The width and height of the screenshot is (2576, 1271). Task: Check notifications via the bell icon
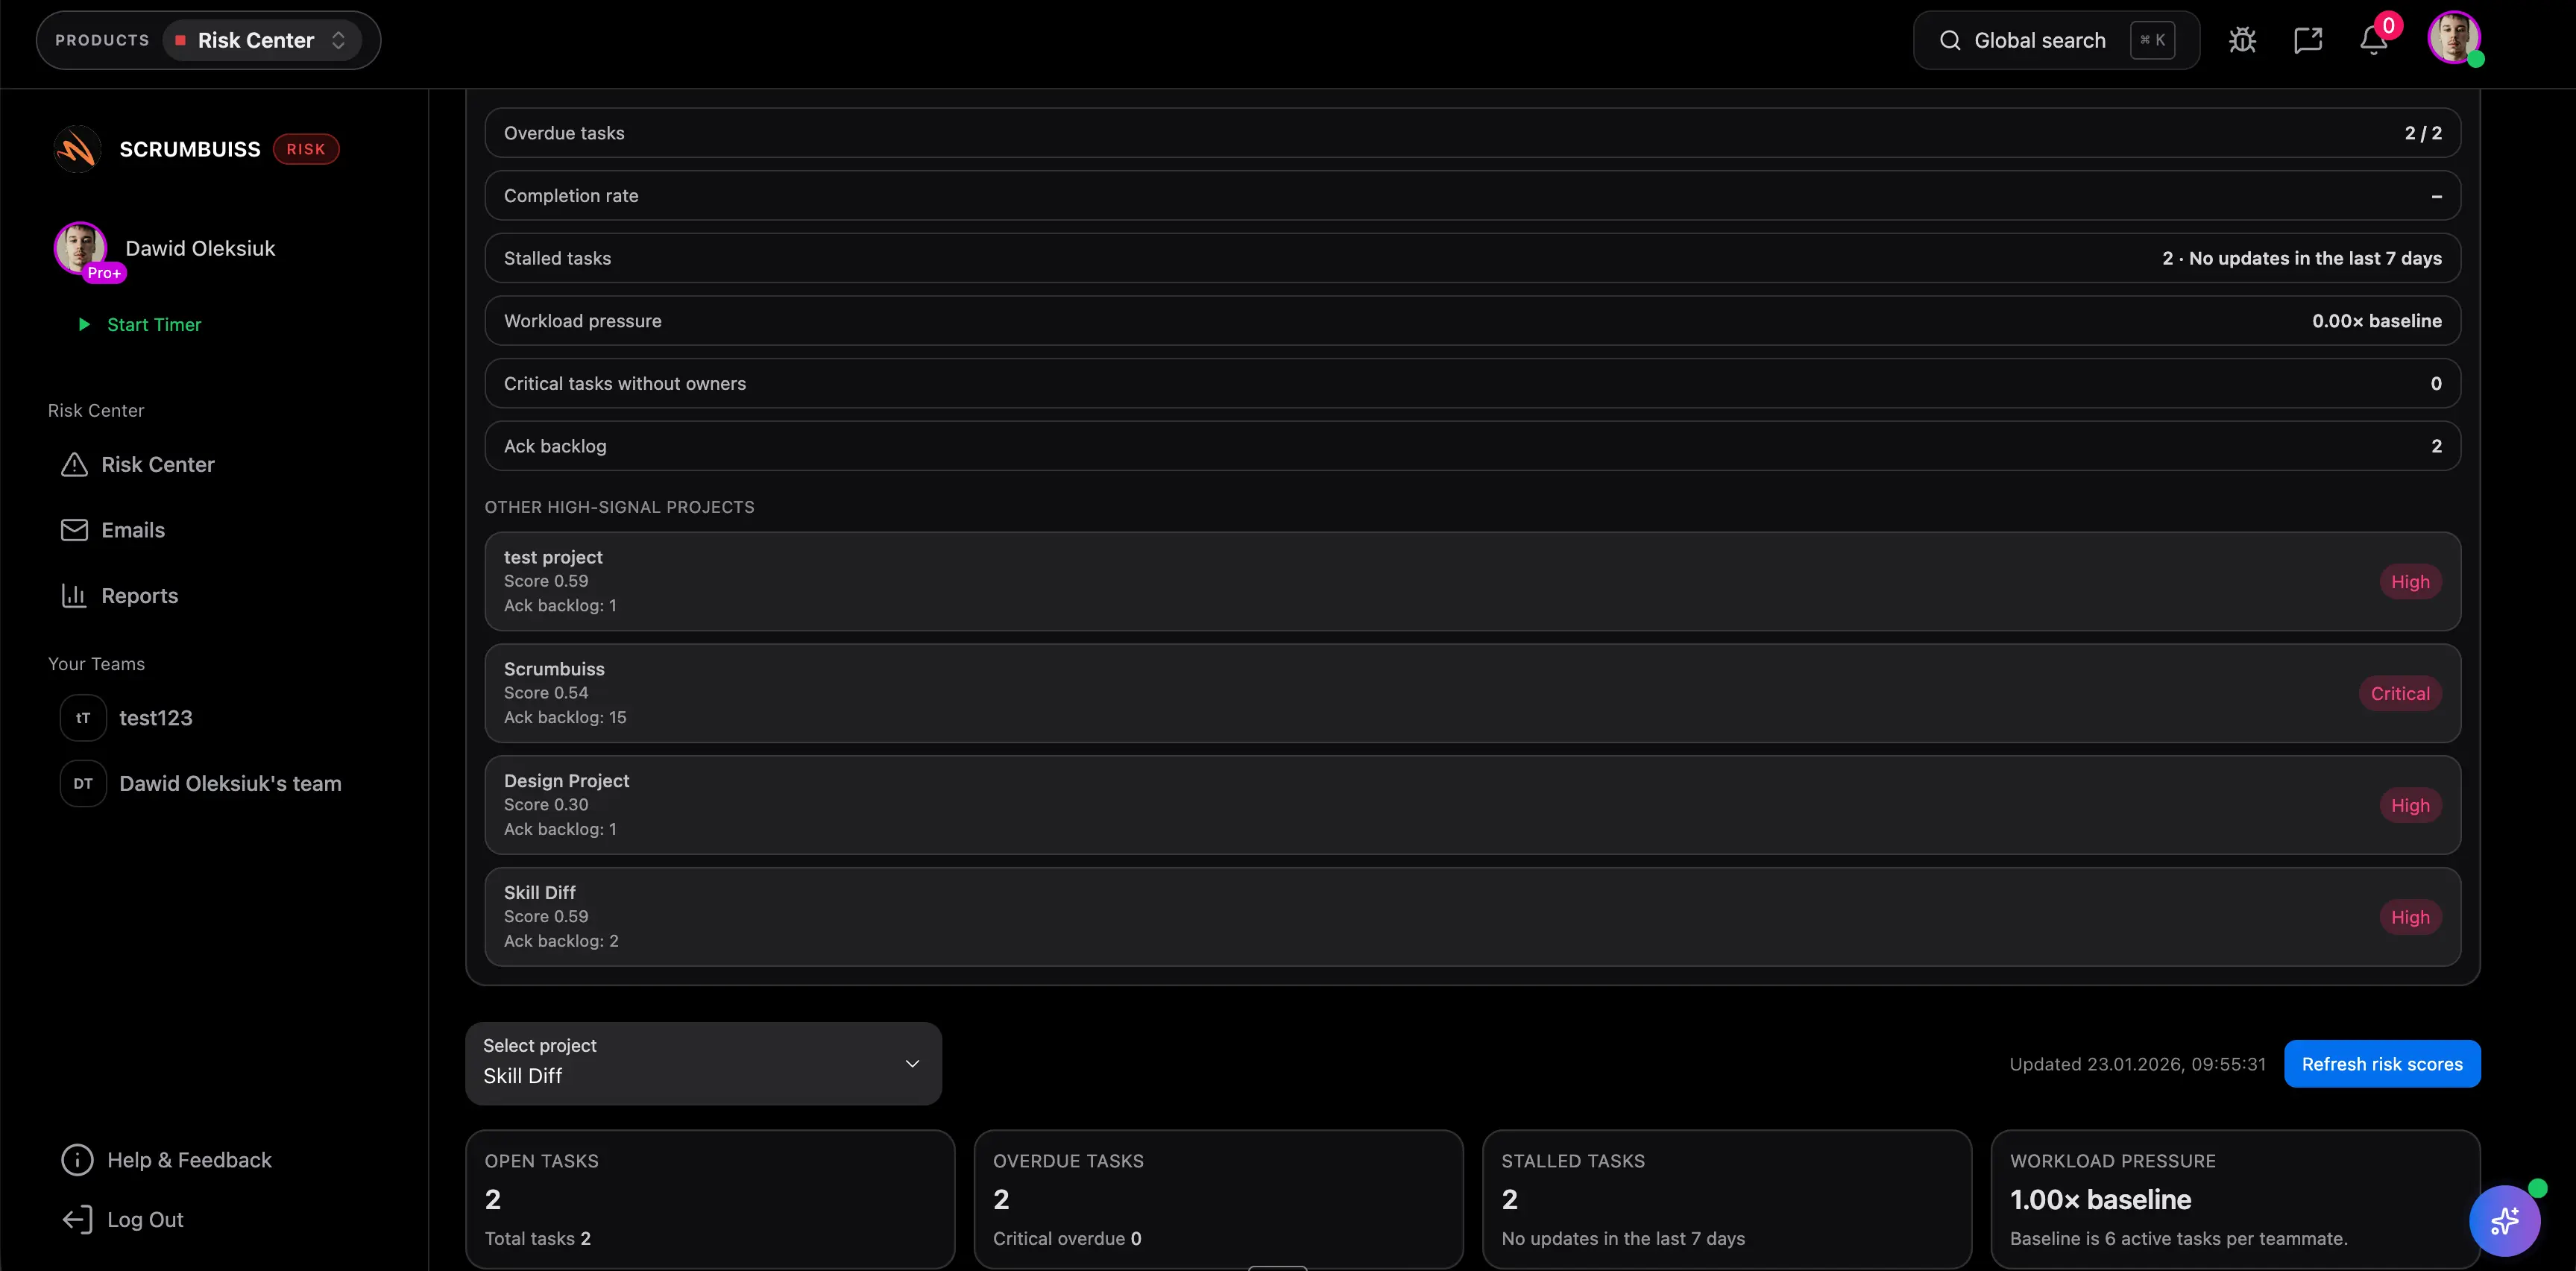(x=2373, y=40)
